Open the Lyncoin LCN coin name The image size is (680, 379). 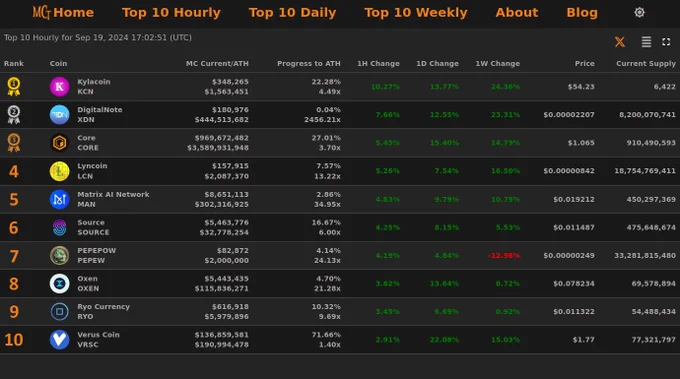tap(92, 171)
